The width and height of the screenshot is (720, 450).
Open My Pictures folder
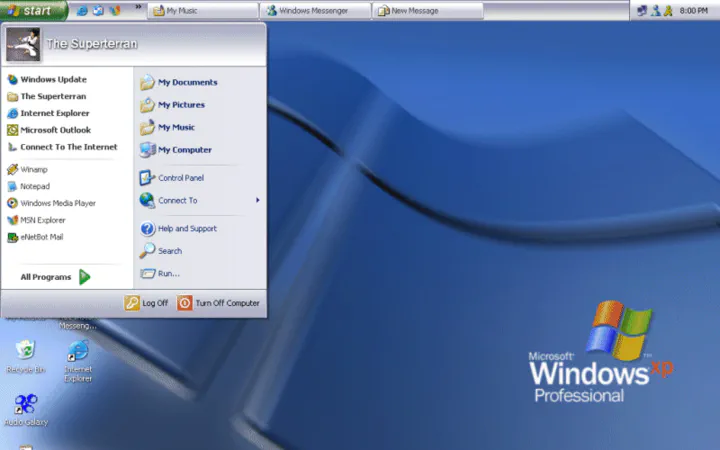172,105
